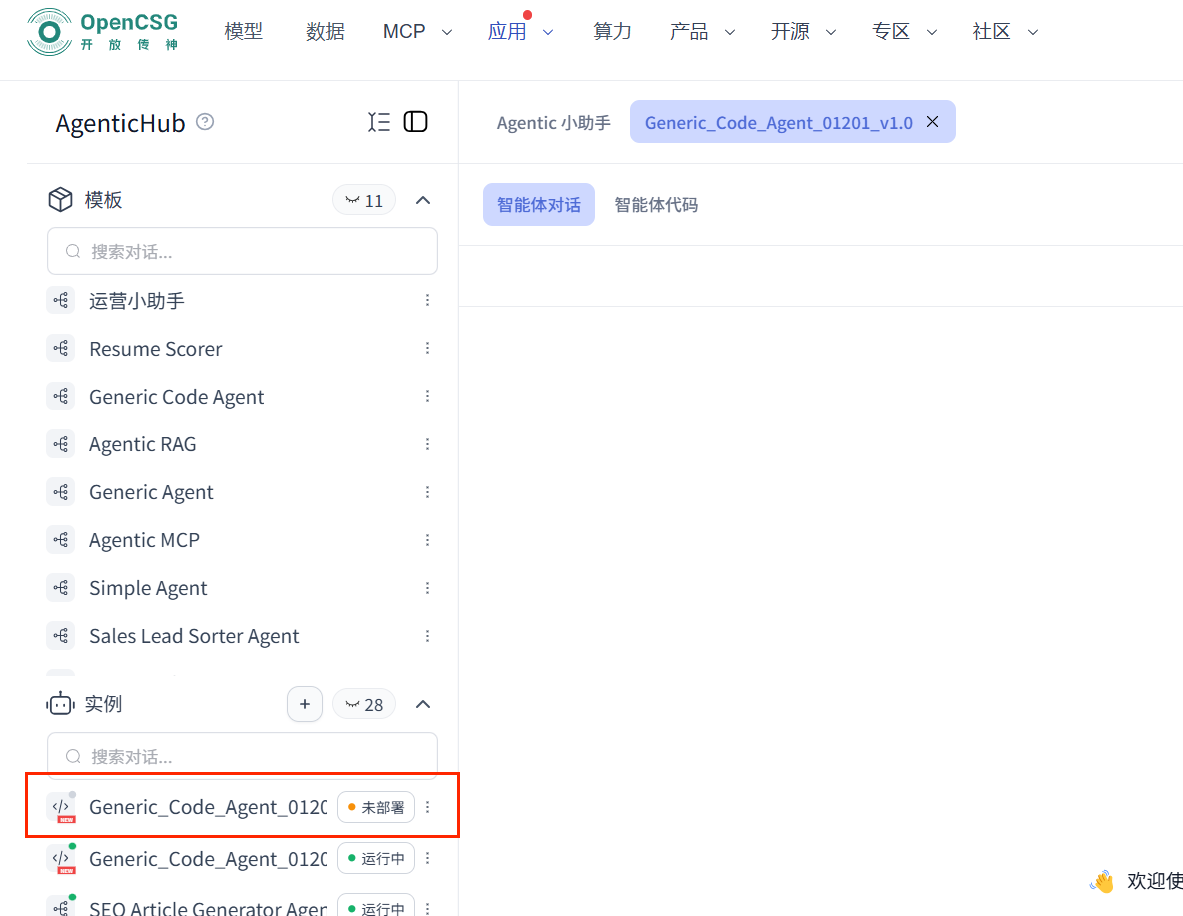Click the help icon beside AgenticHub

click(205, 122)
